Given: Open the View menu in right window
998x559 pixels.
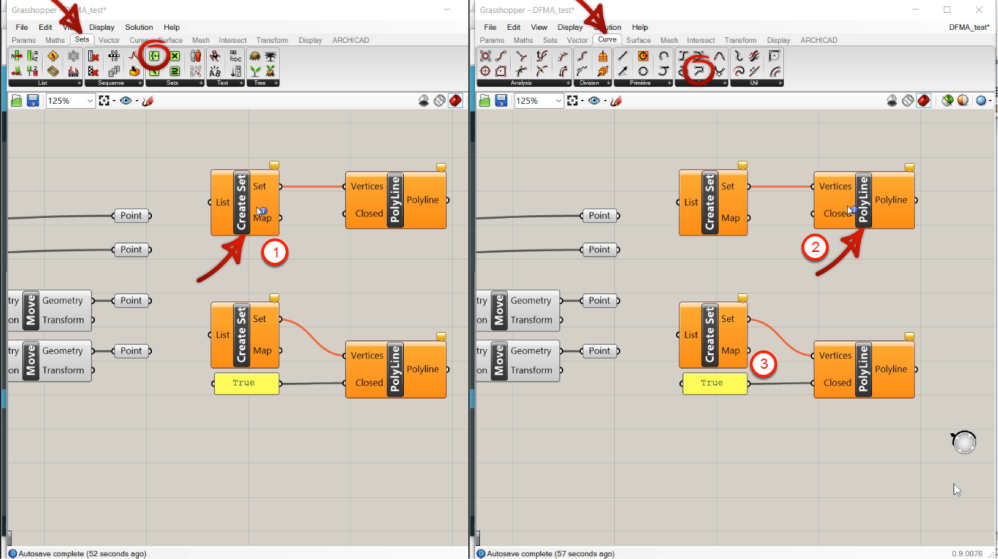Looking at the screenshot, I should click(x=539, y=27).
